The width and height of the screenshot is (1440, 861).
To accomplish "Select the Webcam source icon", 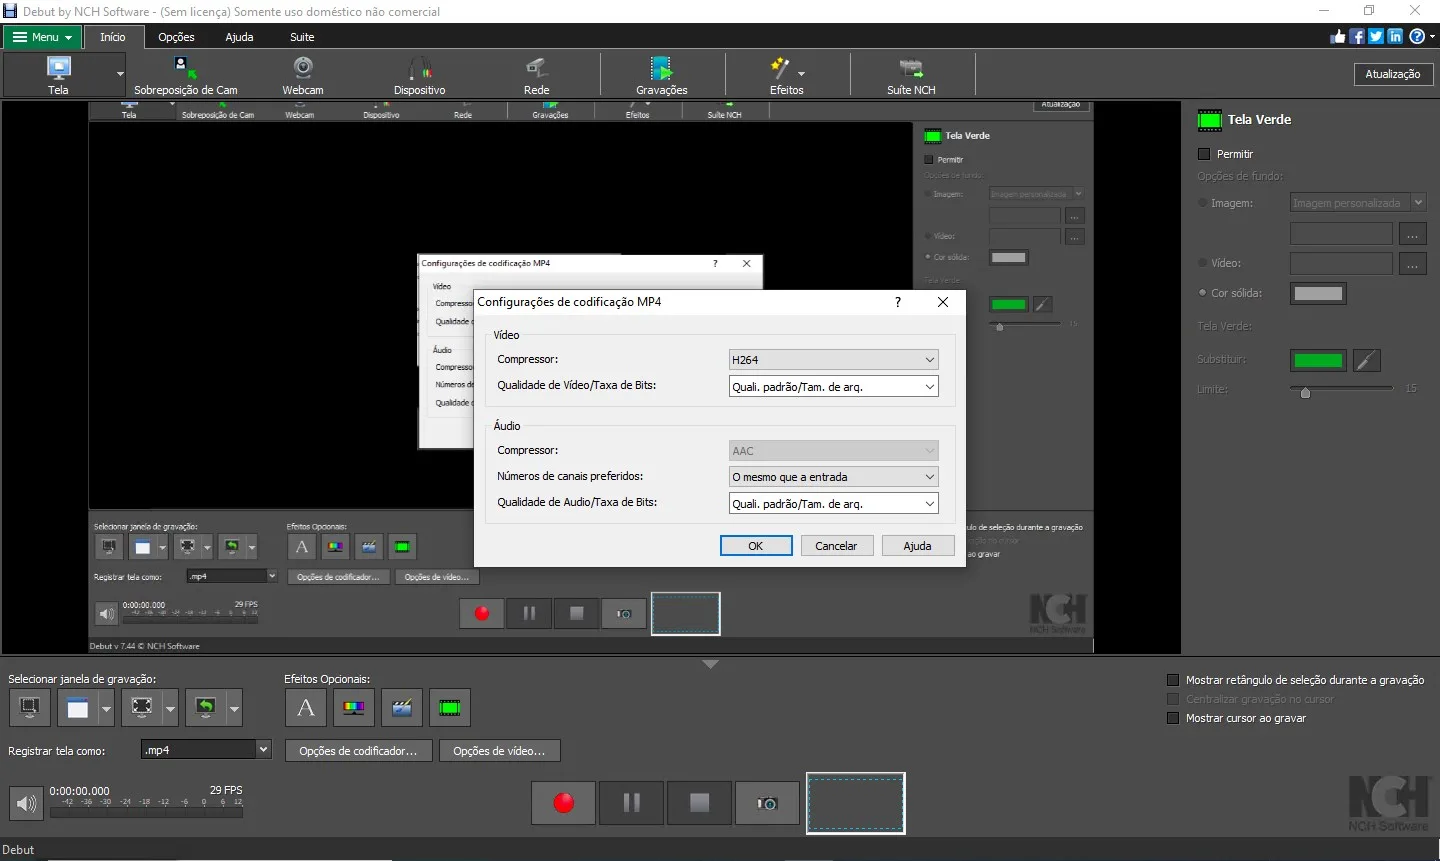I will 303,75.
